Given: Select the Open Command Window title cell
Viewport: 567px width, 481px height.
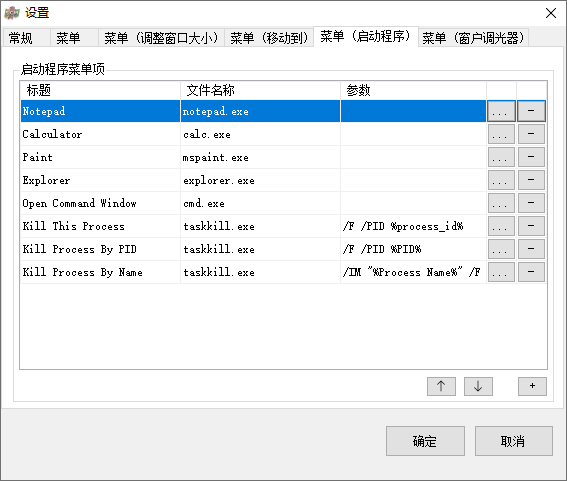Looking at the screenshot, I should [100, 203].
